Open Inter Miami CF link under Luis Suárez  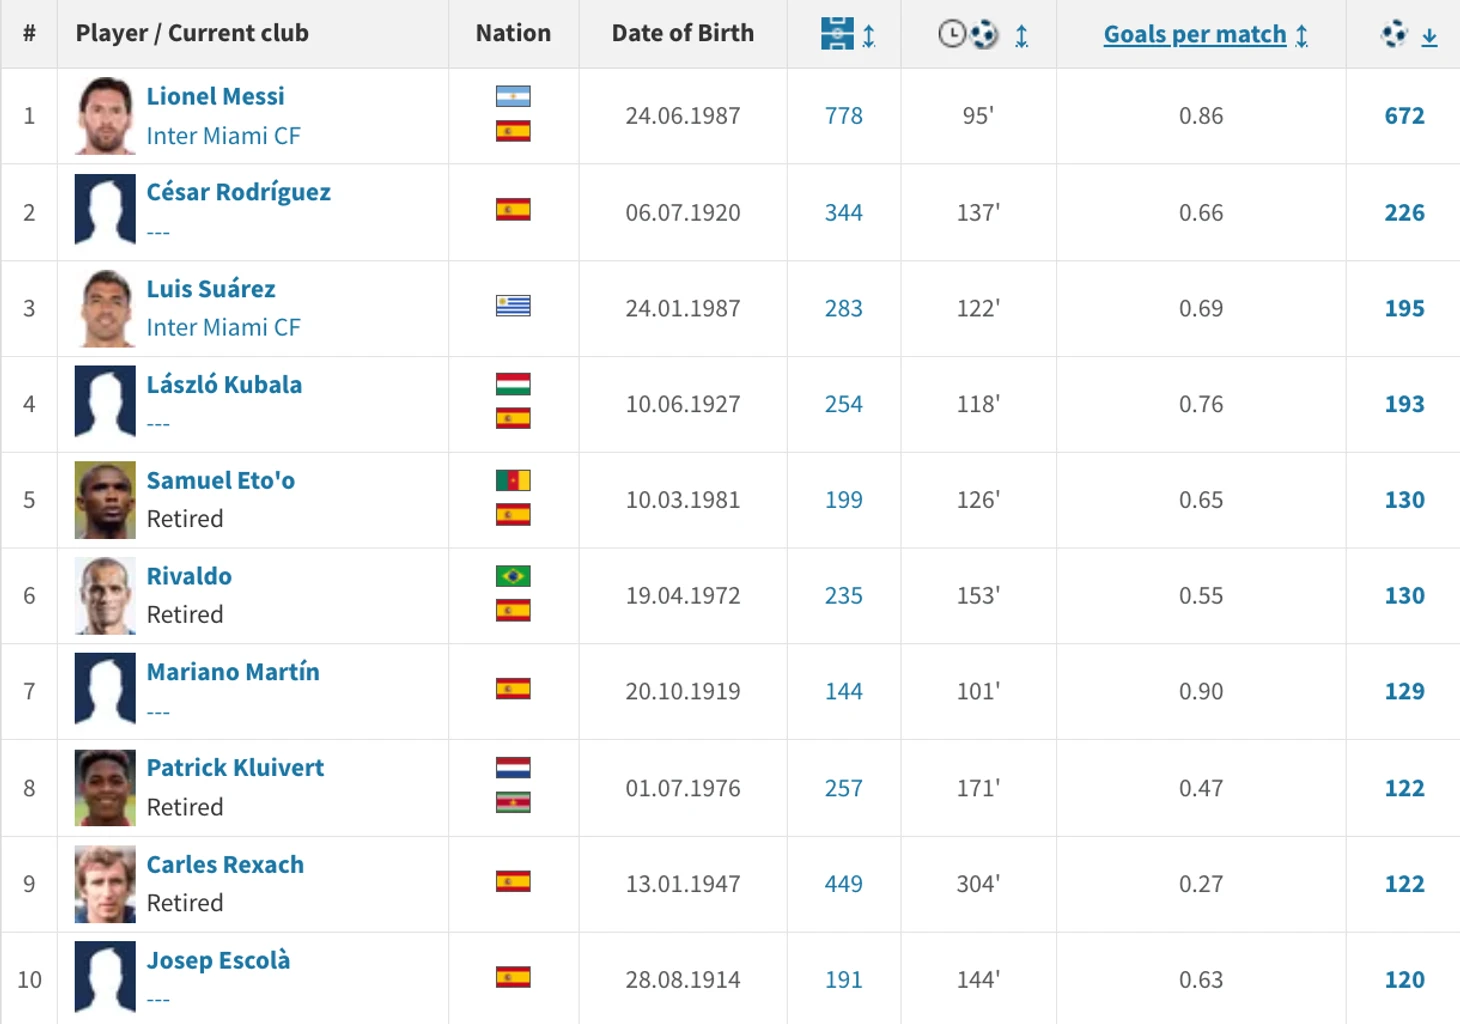click(x=223, y=327)
